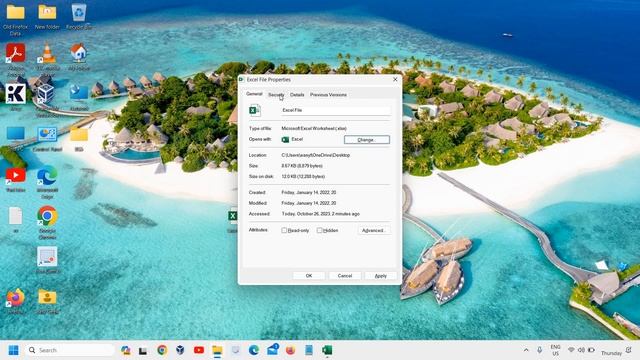The height and width of the screenshot is (360, 640).
Task: Select the New folder desktop icon
Action: [47, 17]
